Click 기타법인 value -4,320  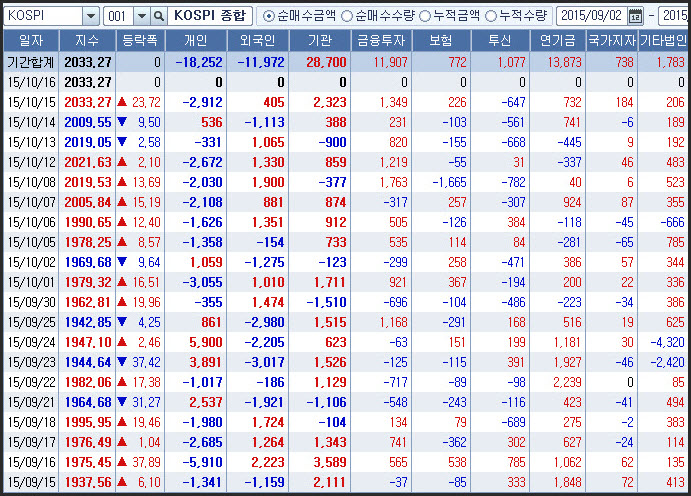[x=667, y=342]
